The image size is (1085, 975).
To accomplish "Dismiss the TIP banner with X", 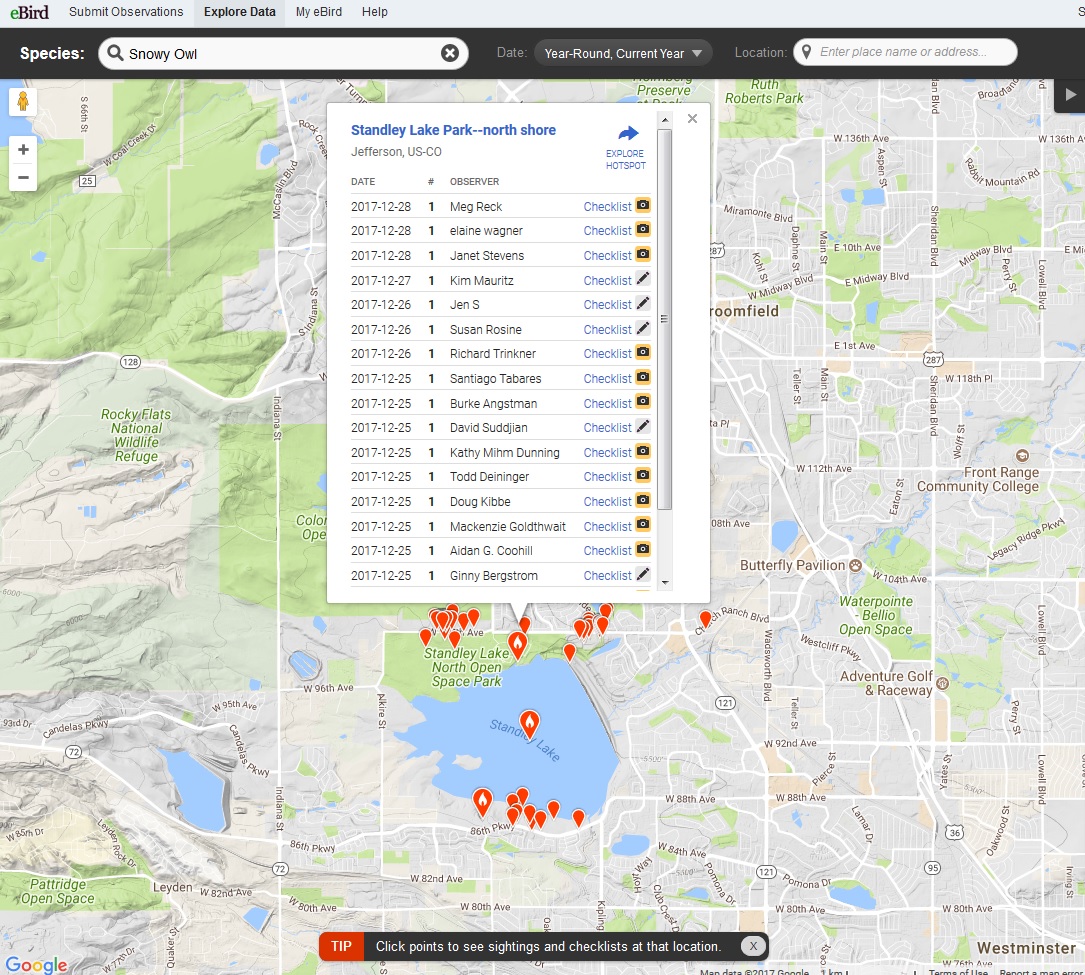I will click(753, 946).
